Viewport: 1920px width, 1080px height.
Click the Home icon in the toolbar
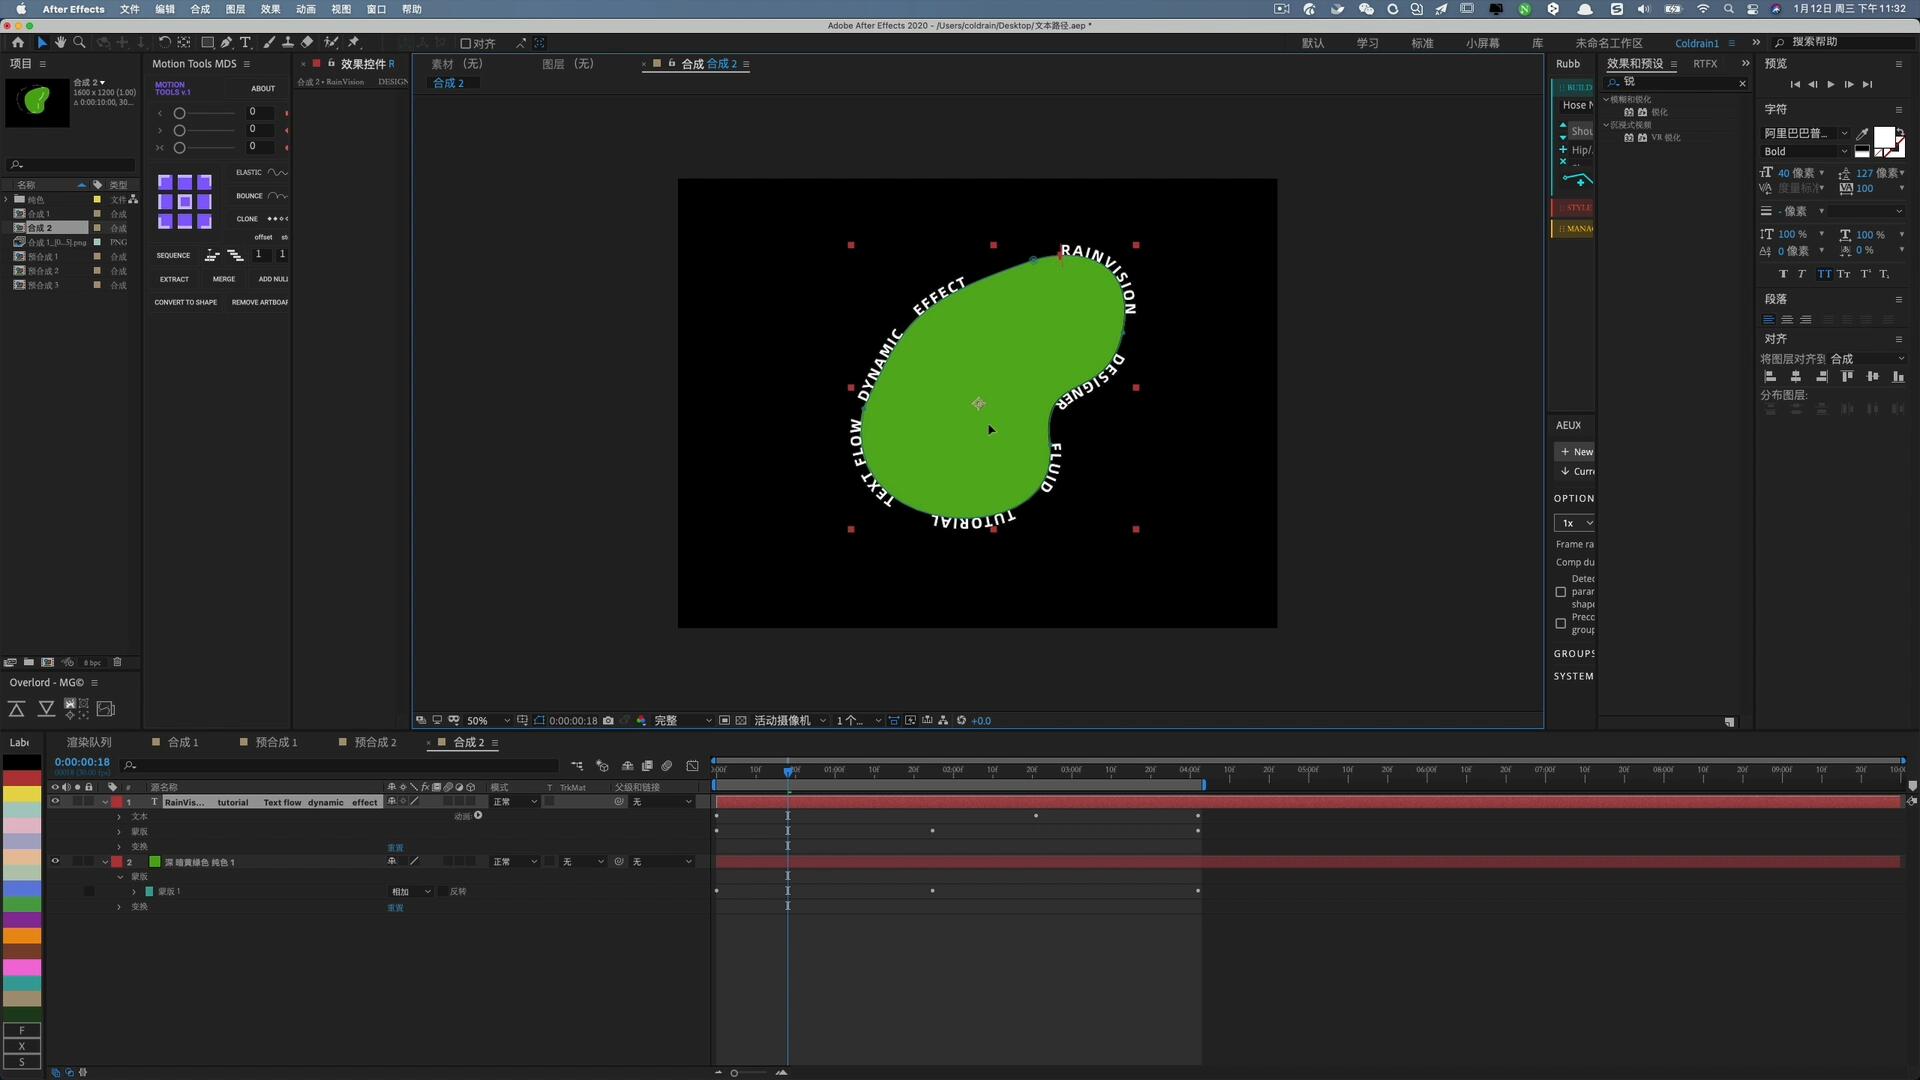point(17,43)
